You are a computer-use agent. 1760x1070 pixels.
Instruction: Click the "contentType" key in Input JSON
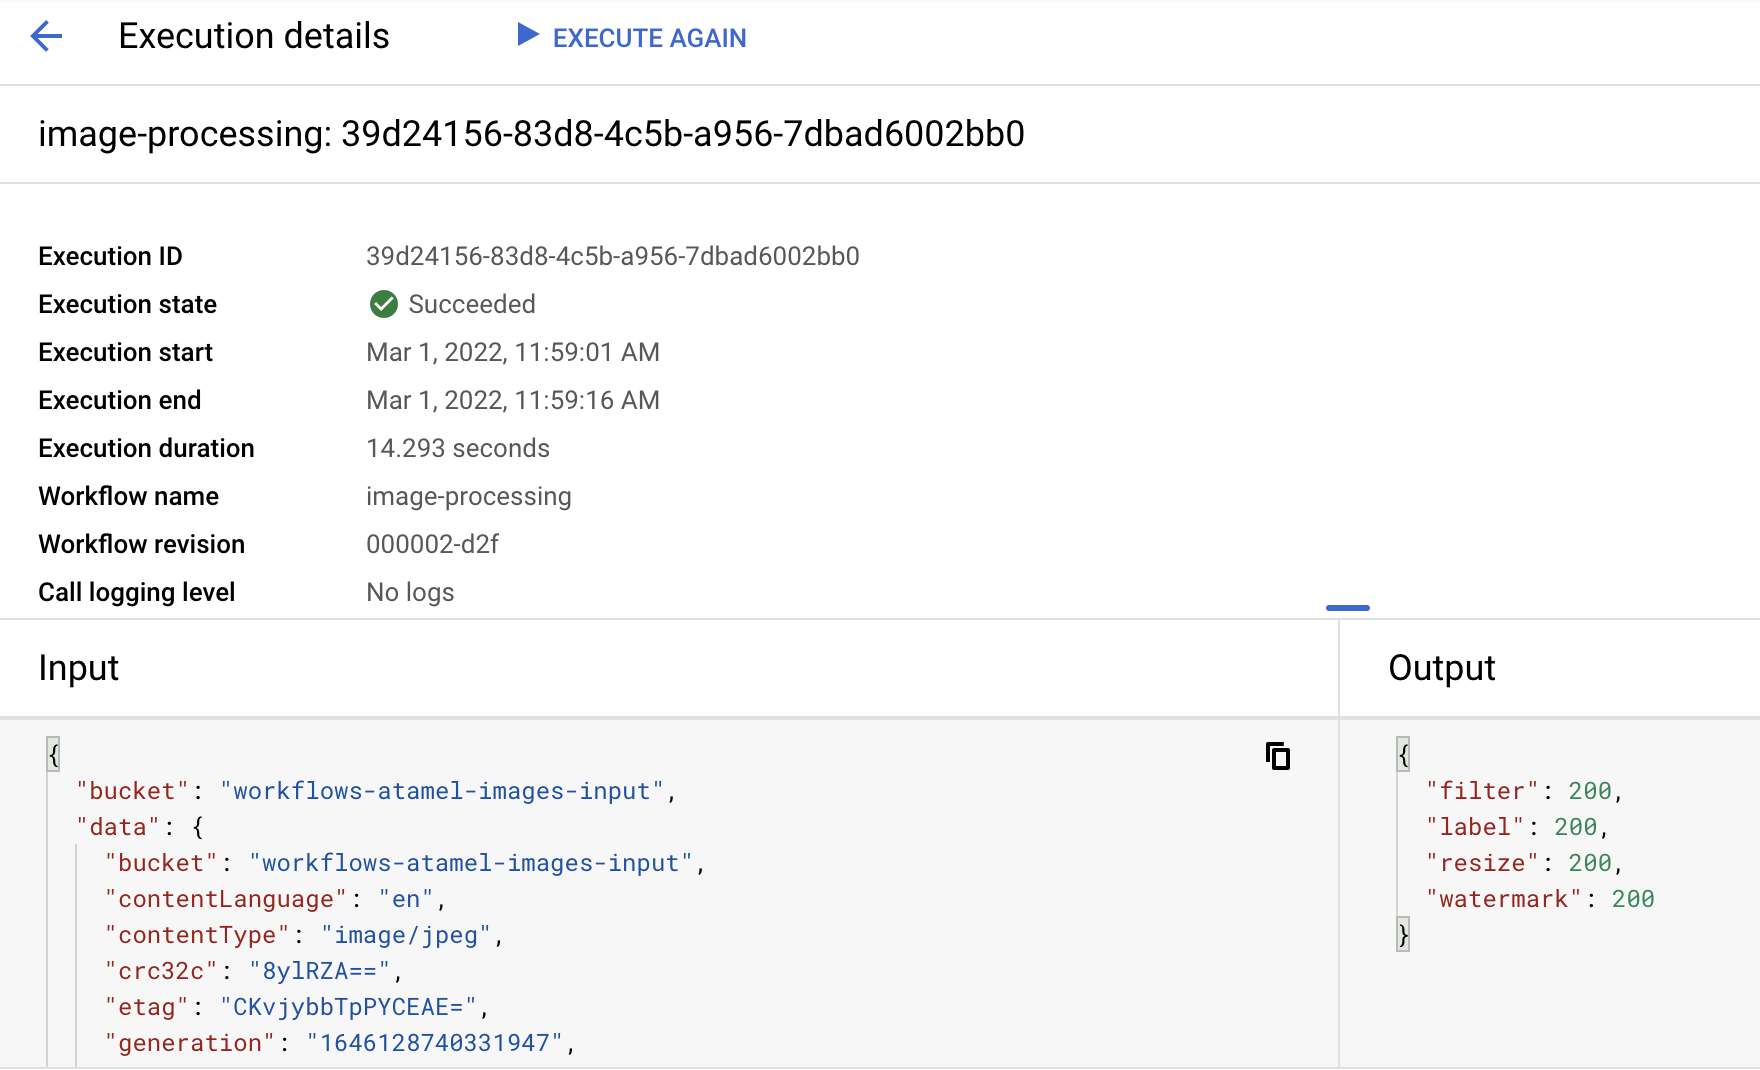coord(196,935)
